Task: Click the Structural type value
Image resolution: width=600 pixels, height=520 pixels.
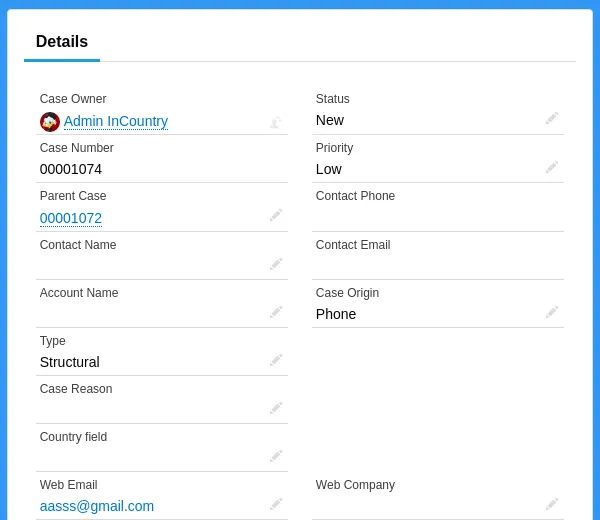Action: click(x=70, y=362)
